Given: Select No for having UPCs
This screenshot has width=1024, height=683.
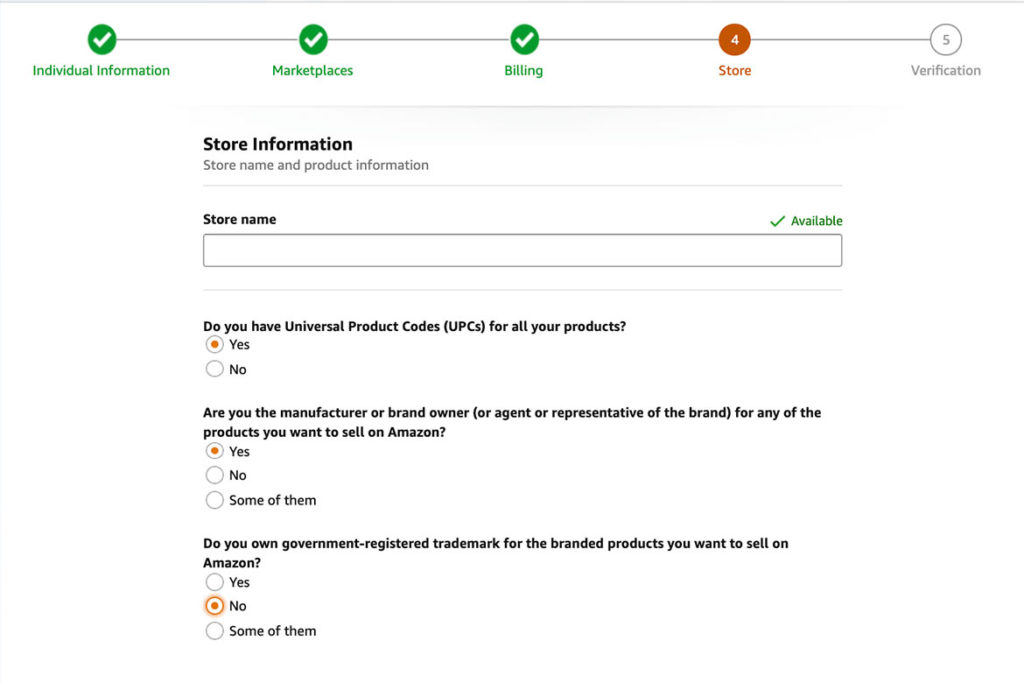Looking at the screenshot, I should point(214,369).
